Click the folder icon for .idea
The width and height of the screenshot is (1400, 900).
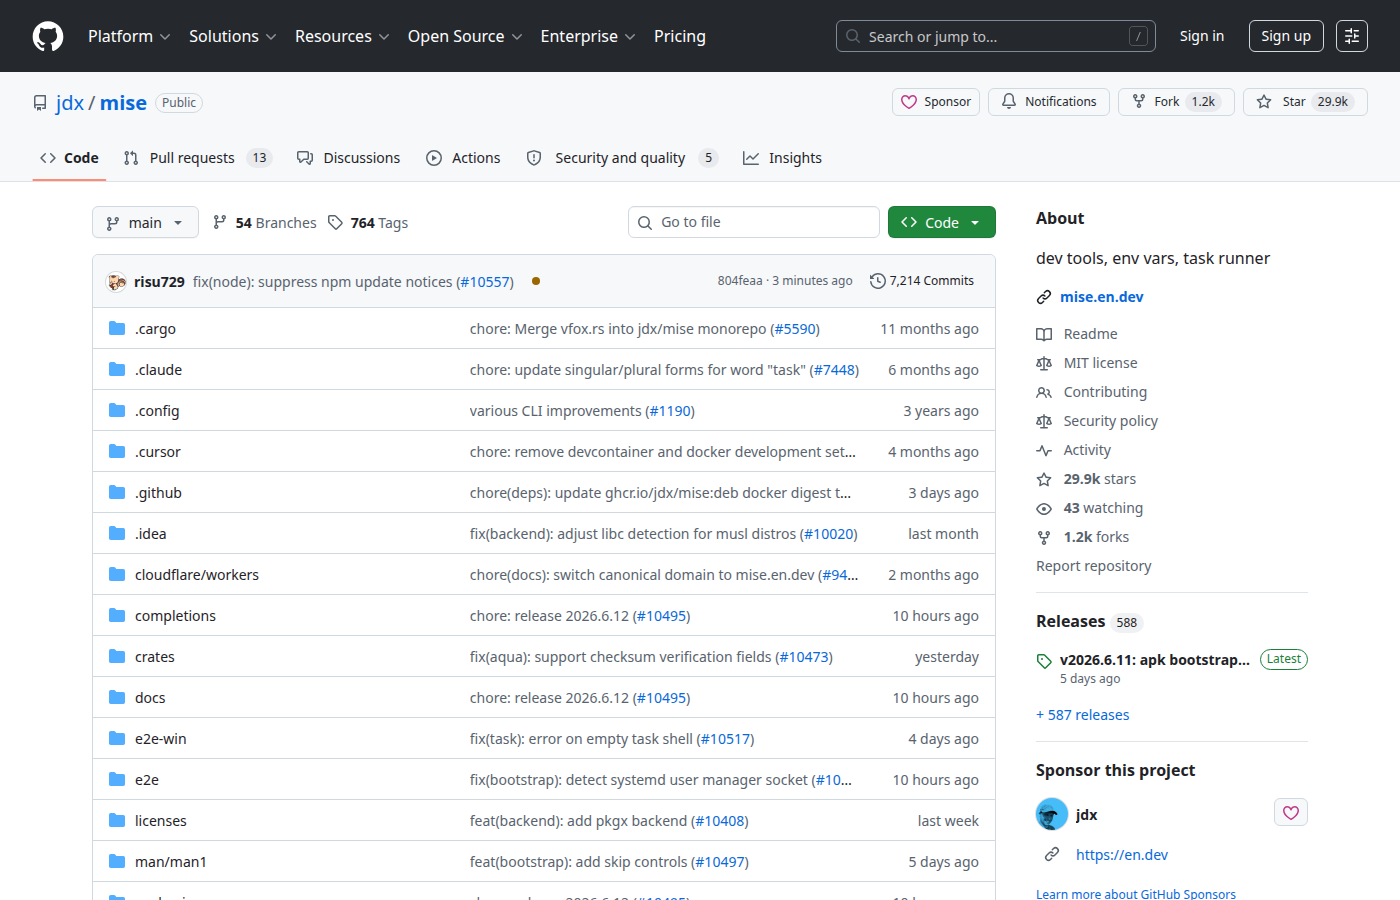[x=117, y=533]
